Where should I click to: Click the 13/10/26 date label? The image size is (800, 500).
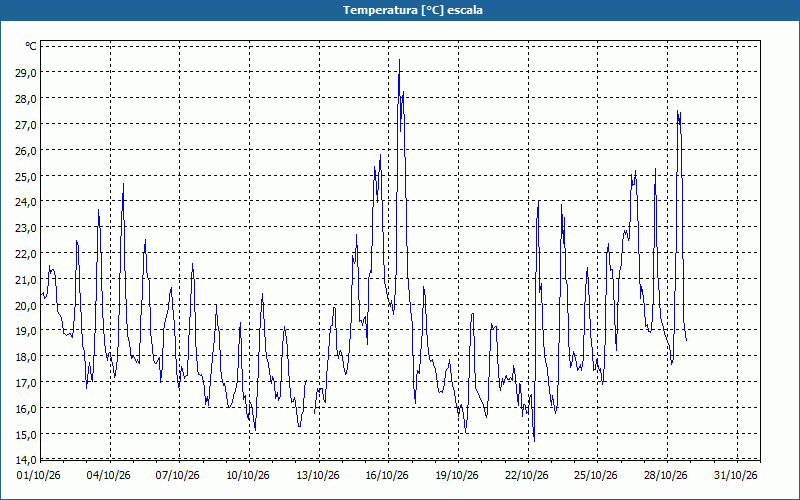[318, 476]
